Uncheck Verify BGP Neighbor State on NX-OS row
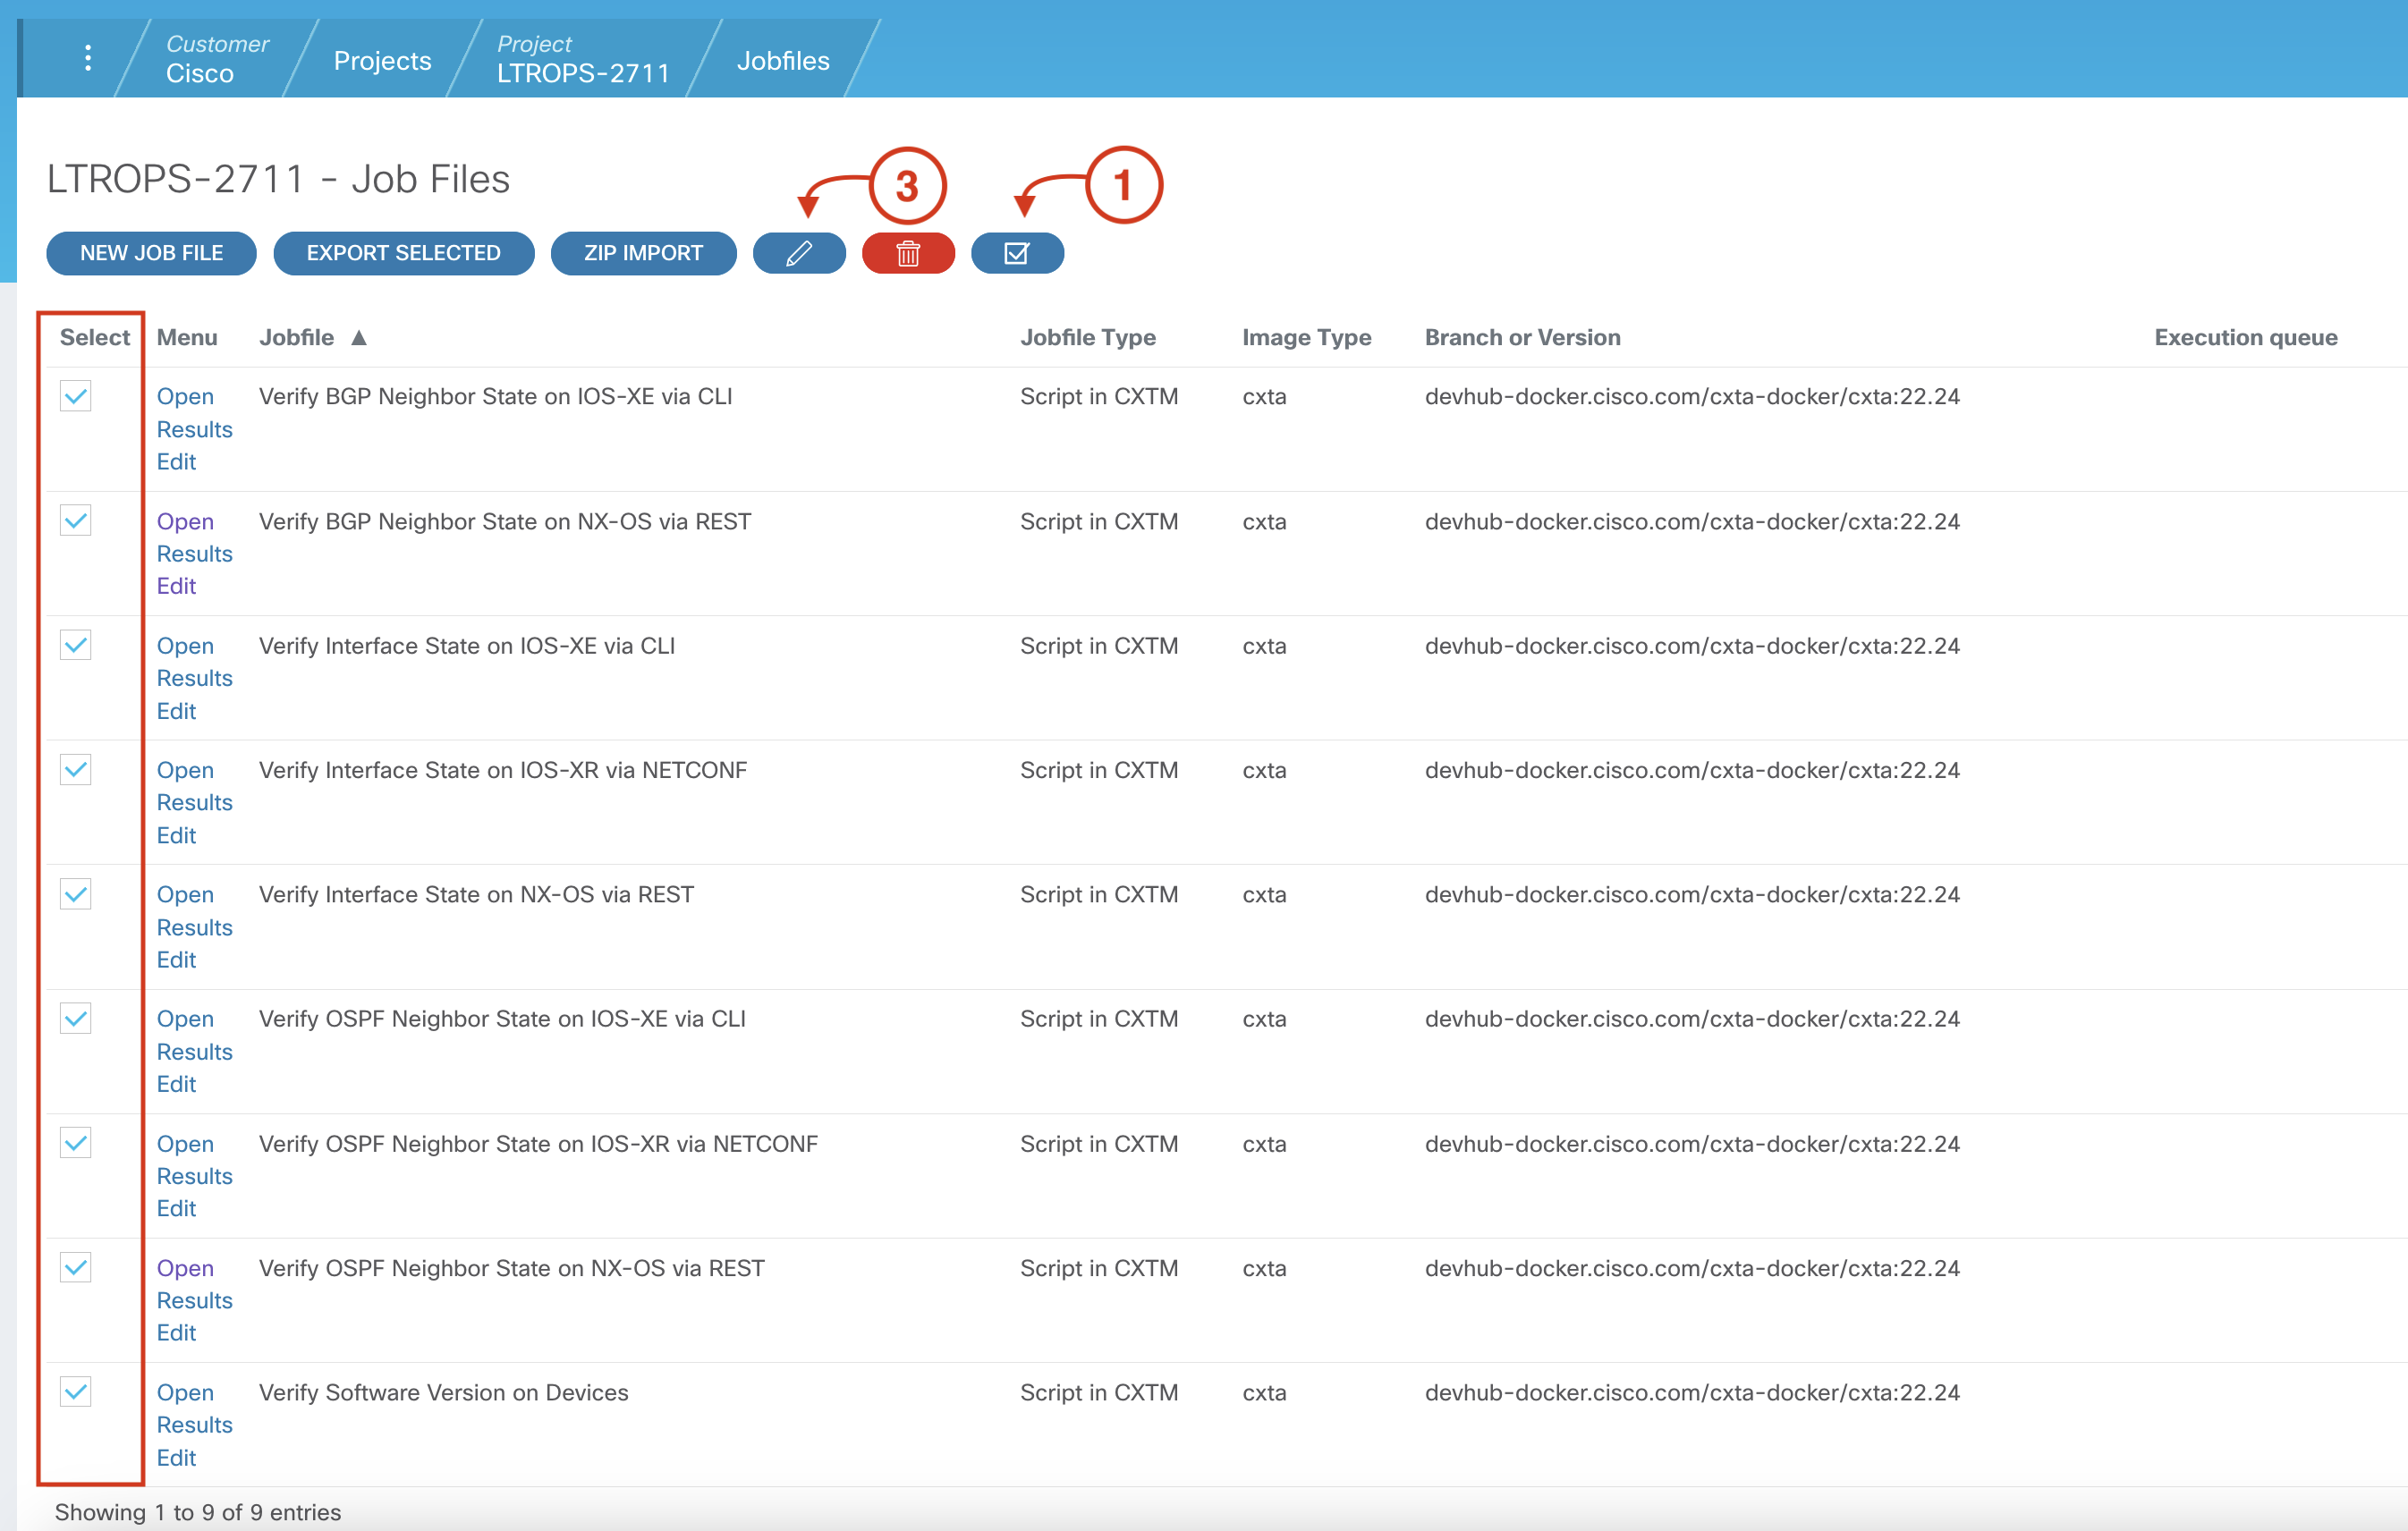The height and width of the screenshot is (1531, 2408). coord(76,521)
